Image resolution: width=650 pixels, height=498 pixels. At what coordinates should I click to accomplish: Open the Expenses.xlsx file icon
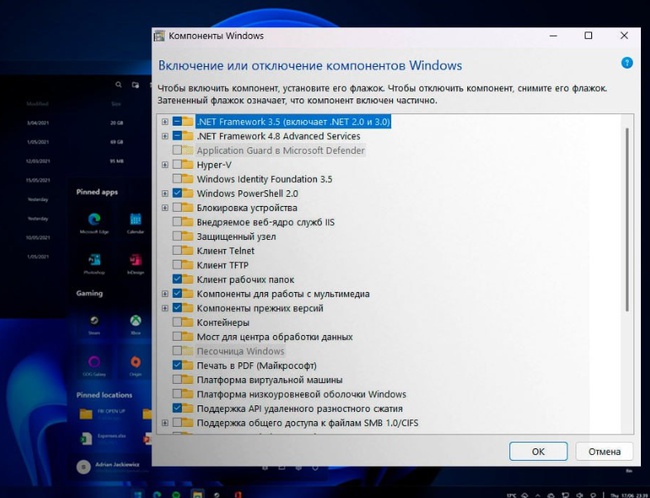point(86,439)
